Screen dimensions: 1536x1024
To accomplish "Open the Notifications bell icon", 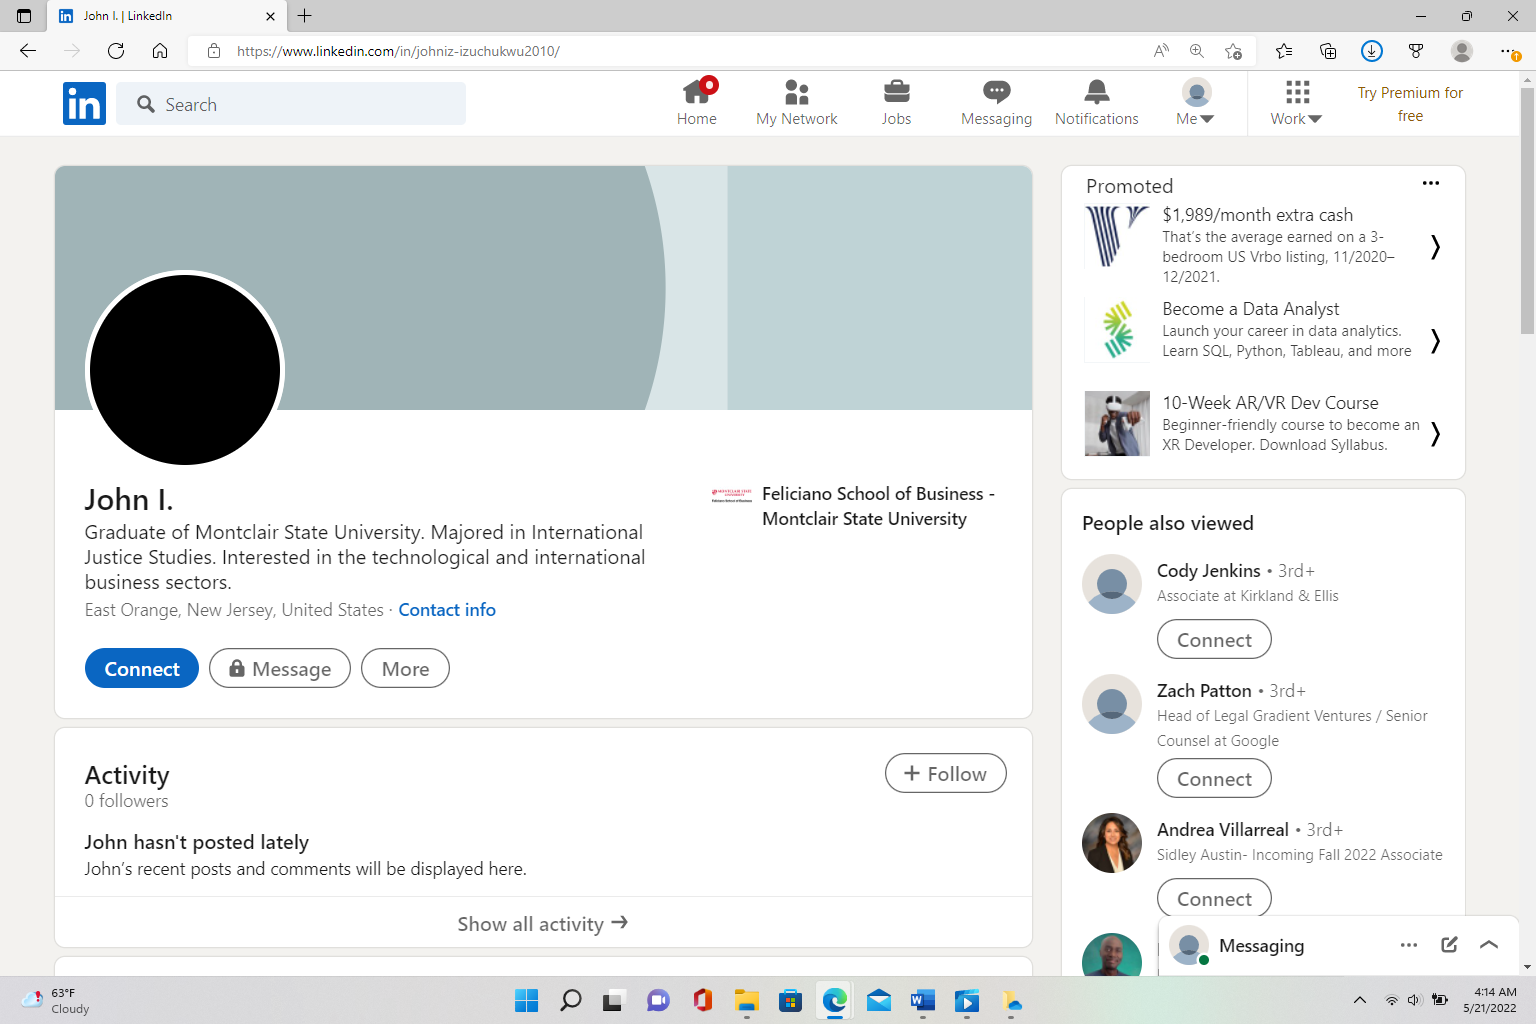I will [1097, 103].
